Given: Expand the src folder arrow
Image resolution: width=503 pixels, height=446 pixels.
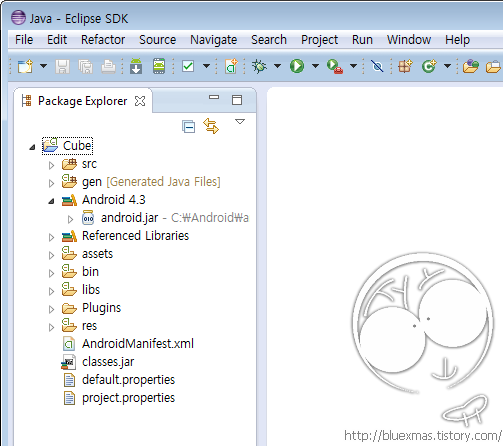Looking at the screenshot, I should [51, 165].
